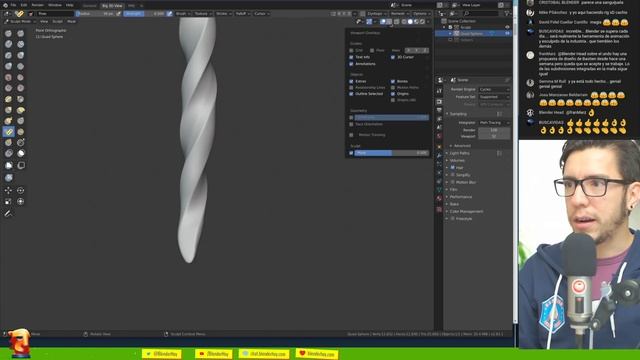Open the Window menu
Viewport: 640px width, 360px height.
click(x=55, y=5)
